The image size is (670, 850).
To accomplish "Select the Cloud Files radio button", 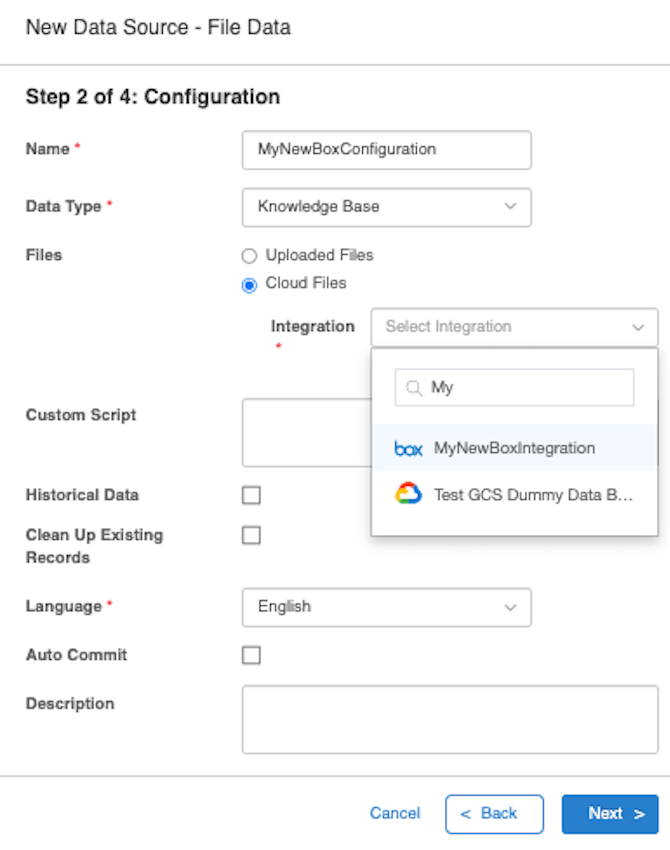I will point(249,285).
